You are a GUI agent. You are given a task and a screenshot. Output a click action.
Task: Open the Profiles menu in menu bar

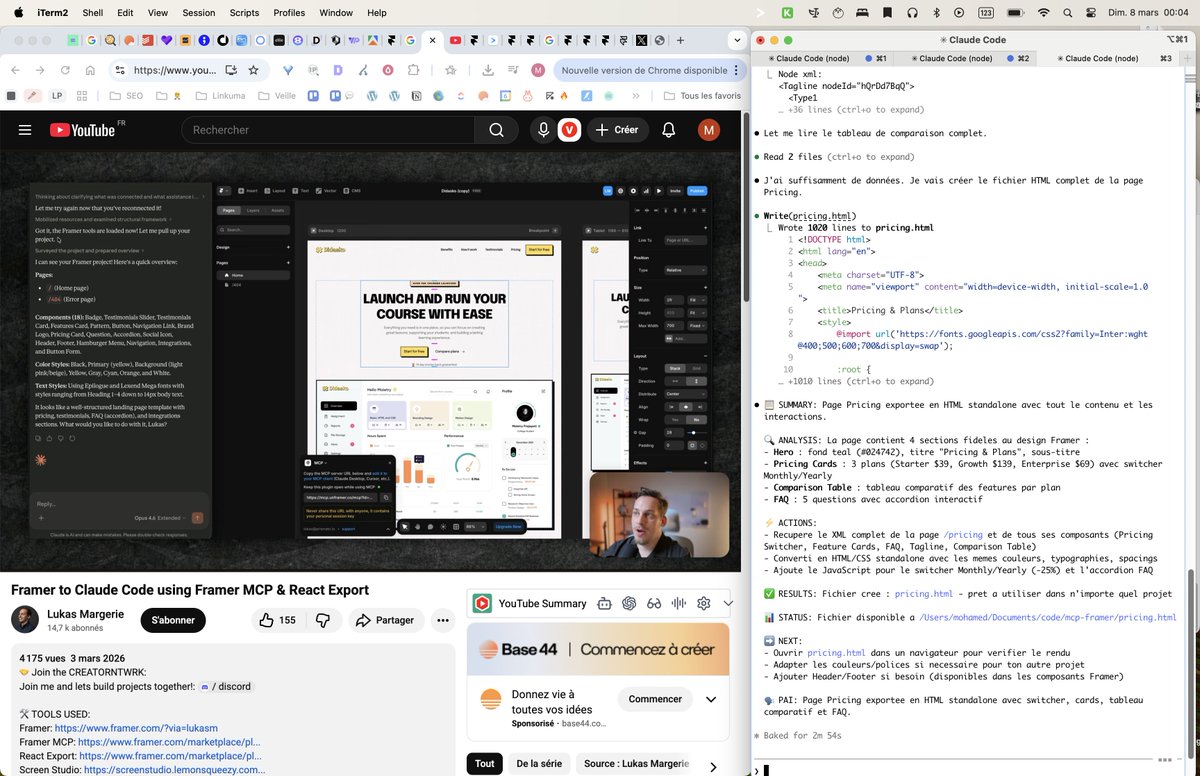pos(289,13)
